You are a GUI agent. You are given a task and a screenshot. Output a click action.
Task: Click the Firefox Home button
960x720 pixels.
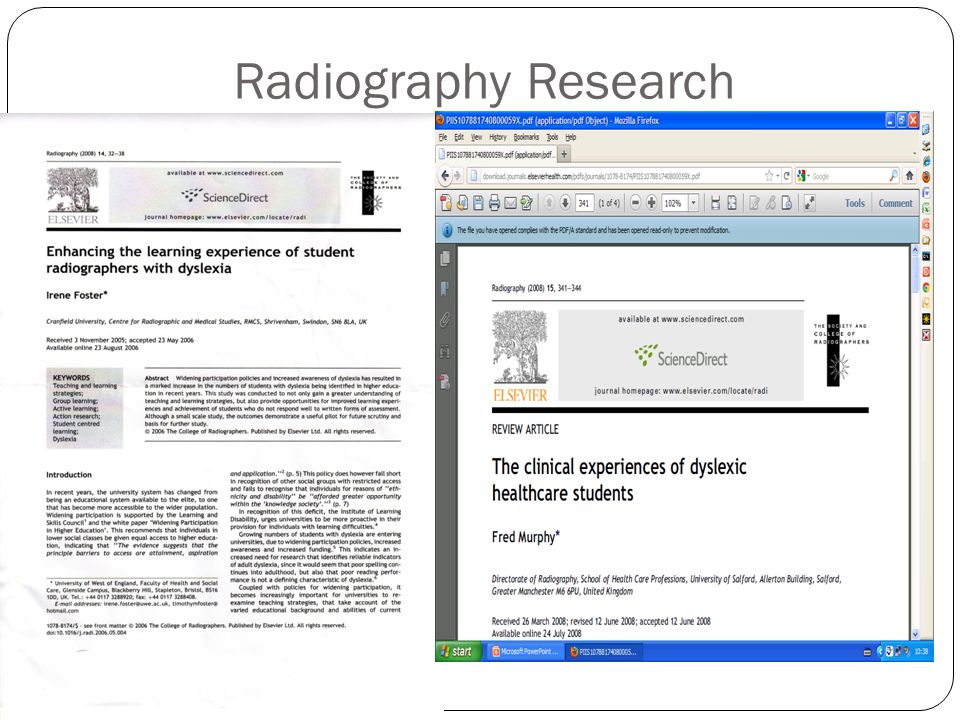909,176
